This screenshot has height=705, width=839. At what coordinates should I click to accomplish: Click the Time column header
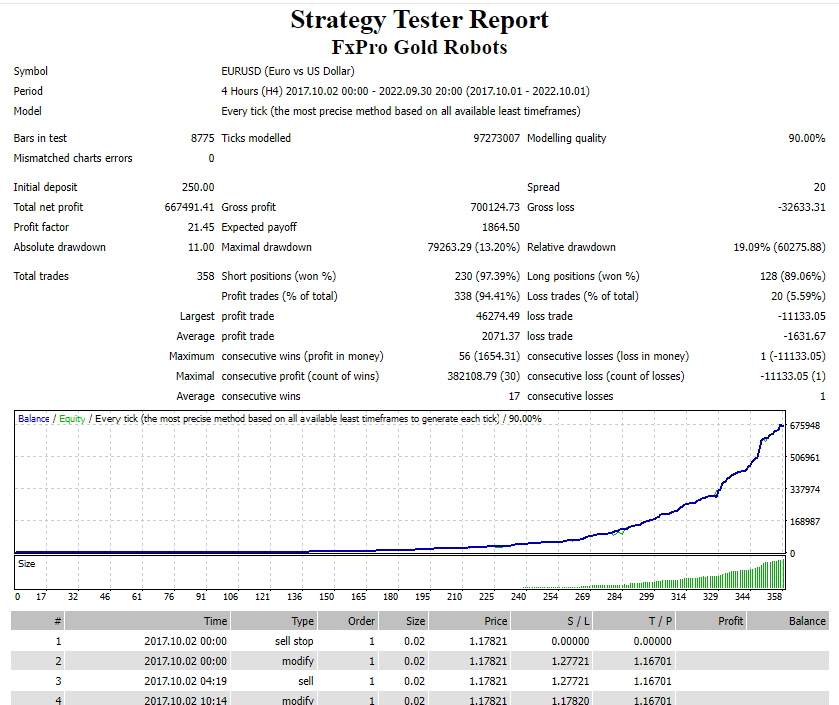[147, 621]
